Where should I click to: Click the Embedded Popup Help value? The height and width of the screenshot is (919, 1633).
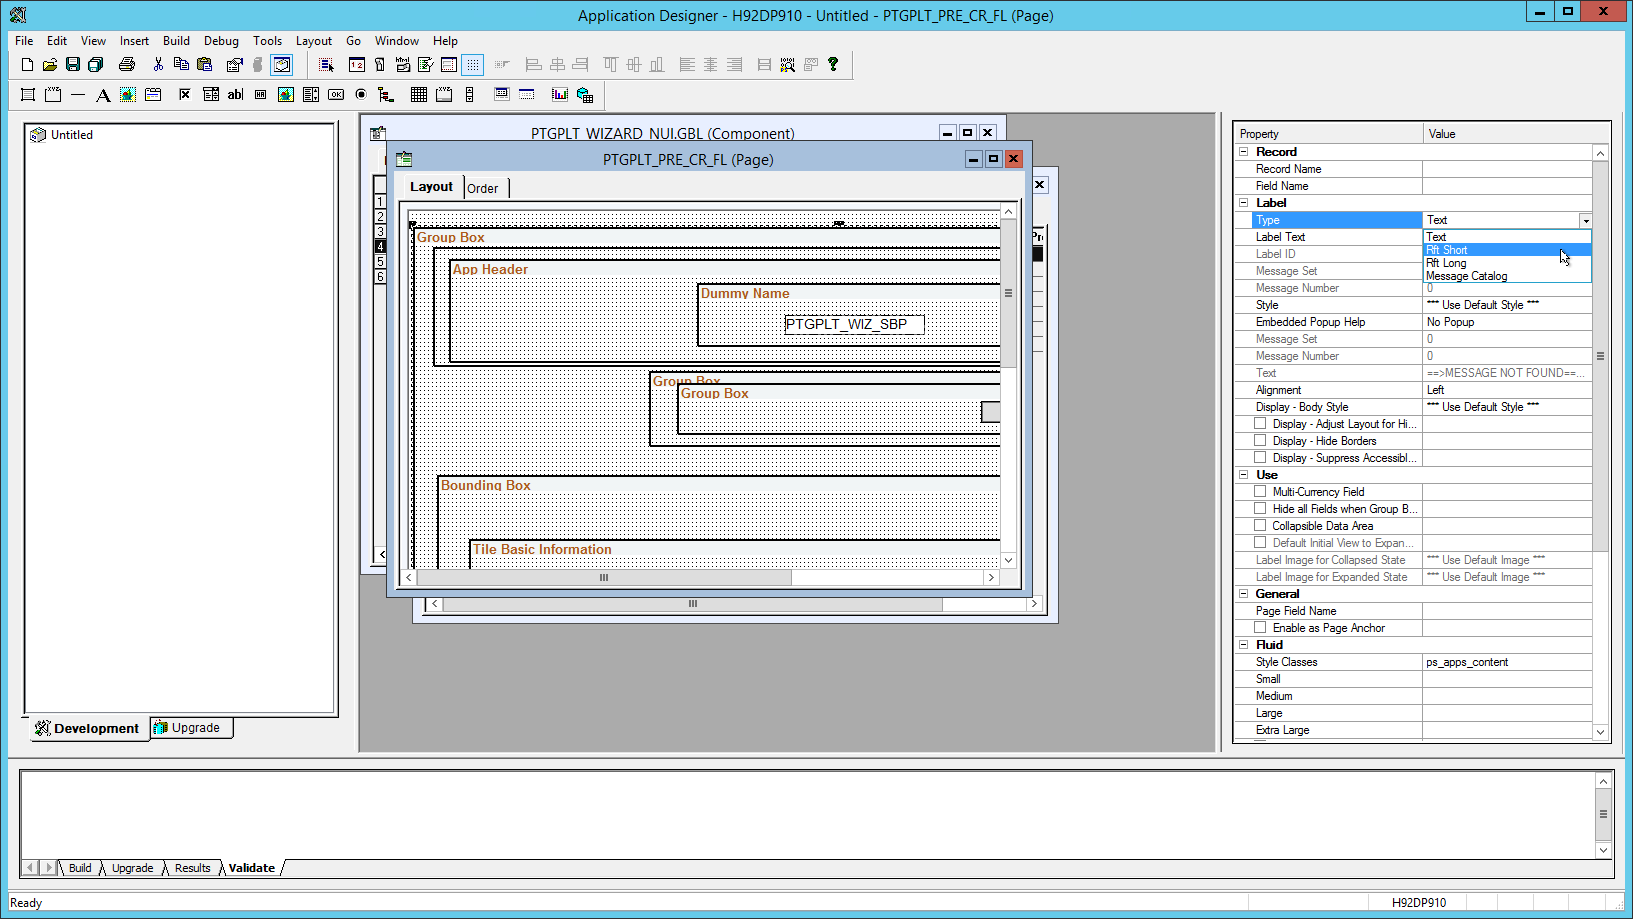[1507, 322]
